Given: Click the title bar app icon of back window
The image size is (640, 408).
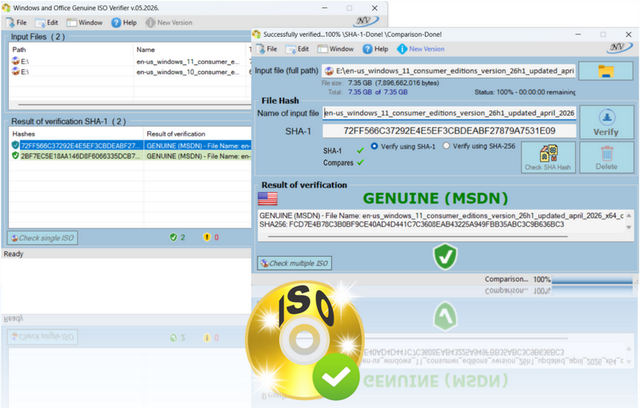Looking at the screenshot, I should [6, 8].
